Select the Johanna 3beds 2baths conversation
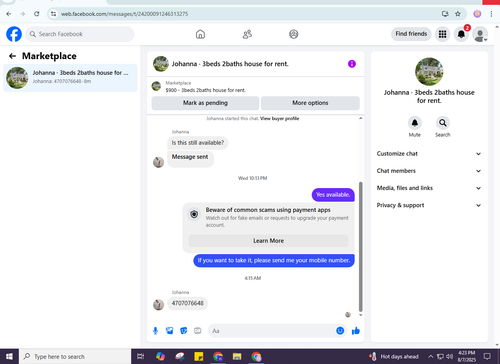This screenshot has width=500, height=364. pyautogui.click(x=70, y=78)
